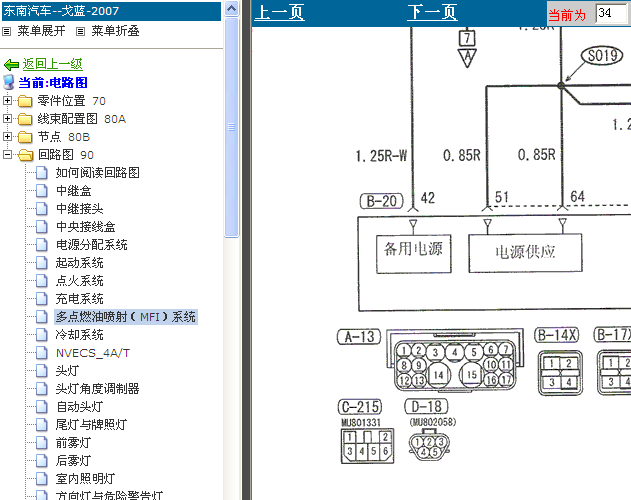The width and height of the screenshot is (631, 500).
Task: Click page icon beside NVECS_4A/T
Action: tap(42, 353)
